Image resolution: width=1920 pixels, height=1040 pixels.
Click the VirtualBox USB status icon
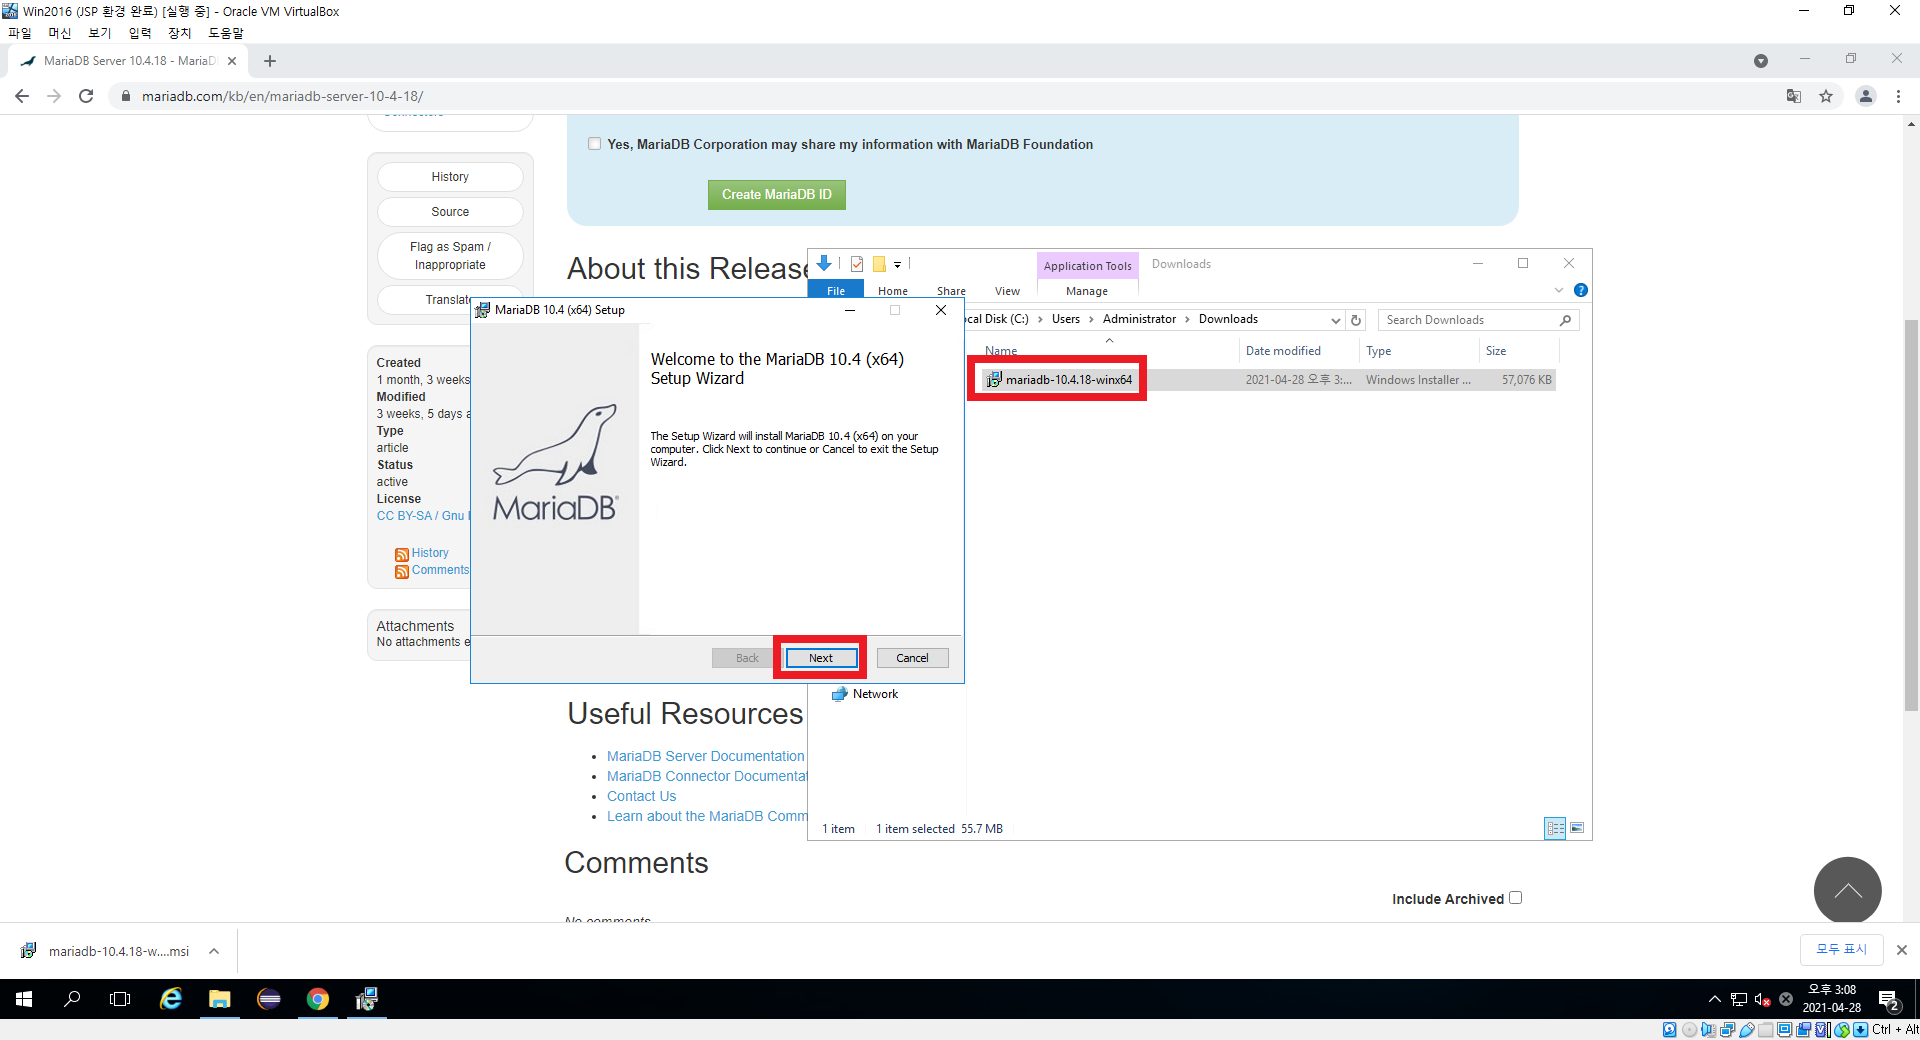coord(1746,1030)
